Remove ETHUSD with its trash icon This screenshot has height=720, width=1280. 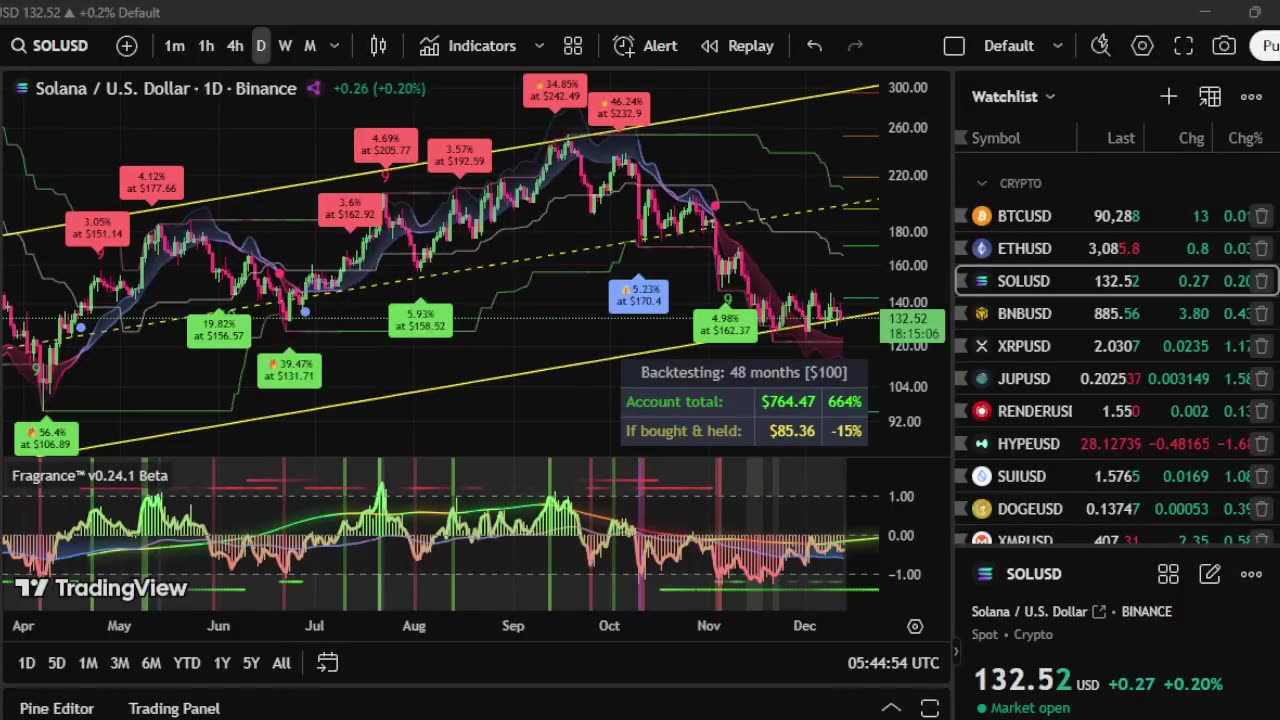pos(1262,248)
